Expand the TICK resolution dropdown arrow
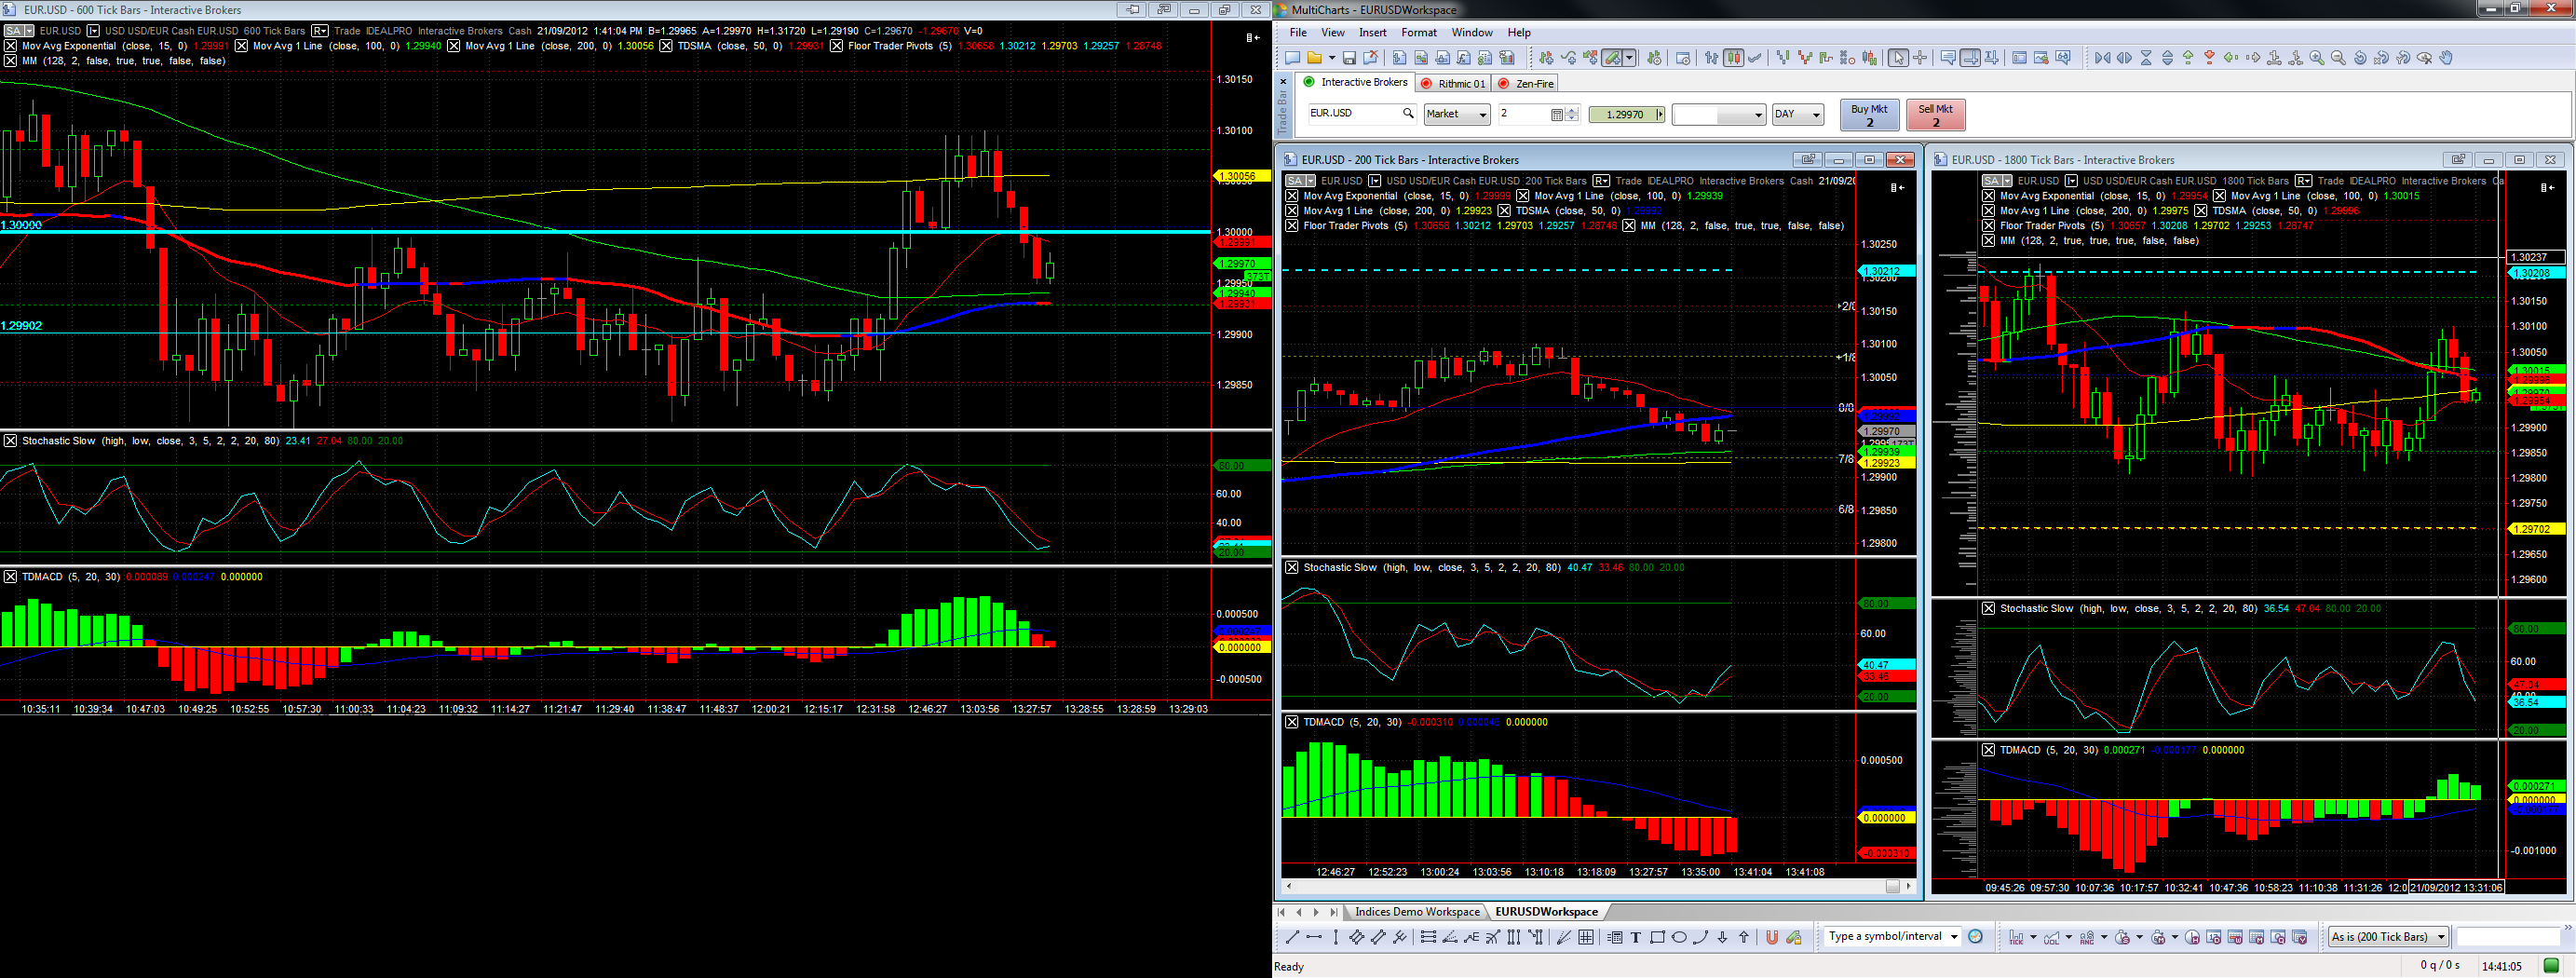The height and width of the screenshot is (978, 2576). 2033,937
